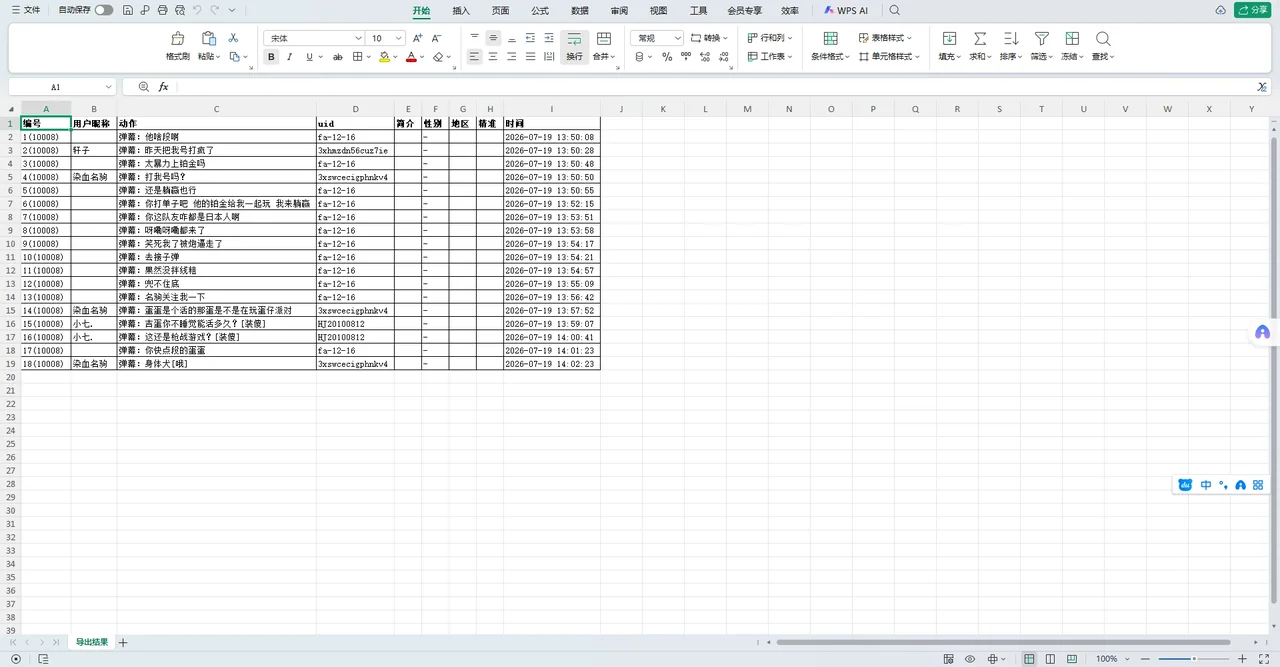
Task: Click the Freeze panes (冻结) icon
Action: [1072, 38]
